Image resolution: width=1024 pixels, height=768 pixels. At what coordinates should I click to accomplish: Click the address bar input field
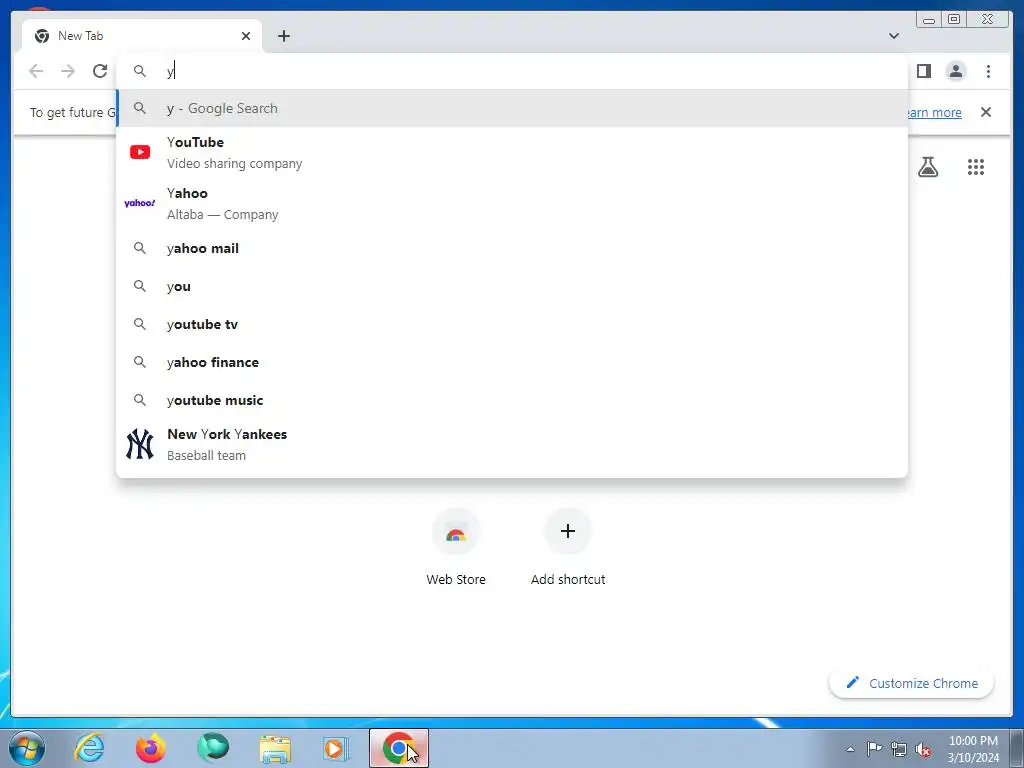[512, 71]
